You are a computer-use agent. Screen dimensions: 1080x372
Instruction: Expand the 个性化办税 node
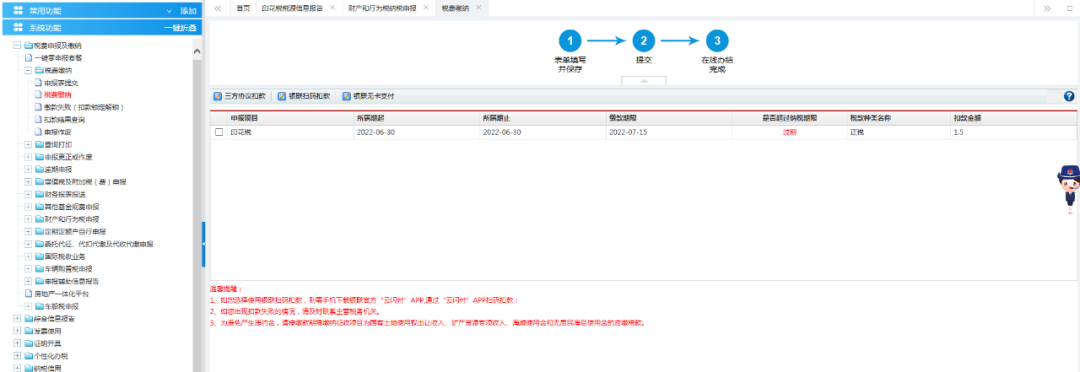pyautogui.click(x=17, y=355)
